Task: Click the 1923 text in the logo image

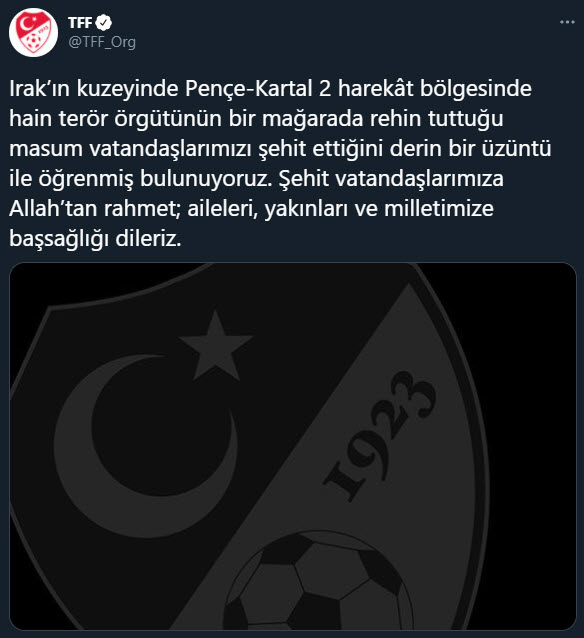Action: 380,435
